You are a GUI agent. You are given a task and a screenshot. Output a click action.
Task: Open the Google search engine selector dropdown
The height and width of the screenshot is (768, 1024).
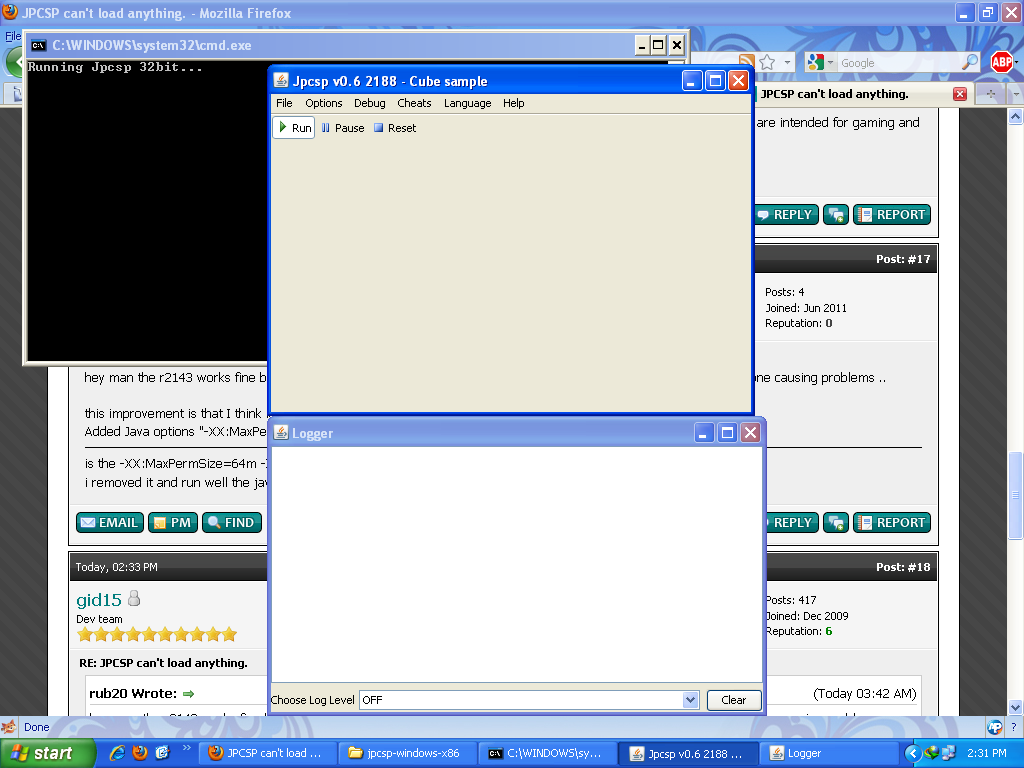click(x=821, y=62)
